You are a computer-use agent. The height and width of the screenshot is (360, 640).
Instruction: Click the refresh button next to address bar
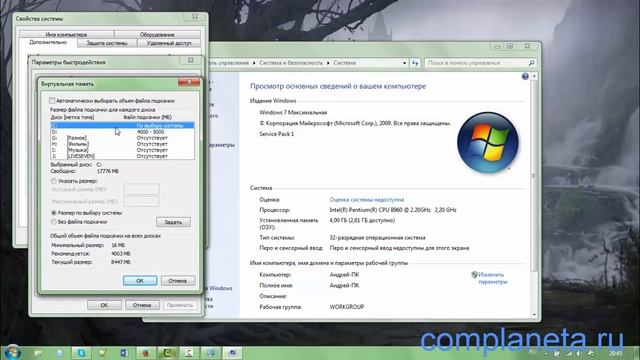415,63
